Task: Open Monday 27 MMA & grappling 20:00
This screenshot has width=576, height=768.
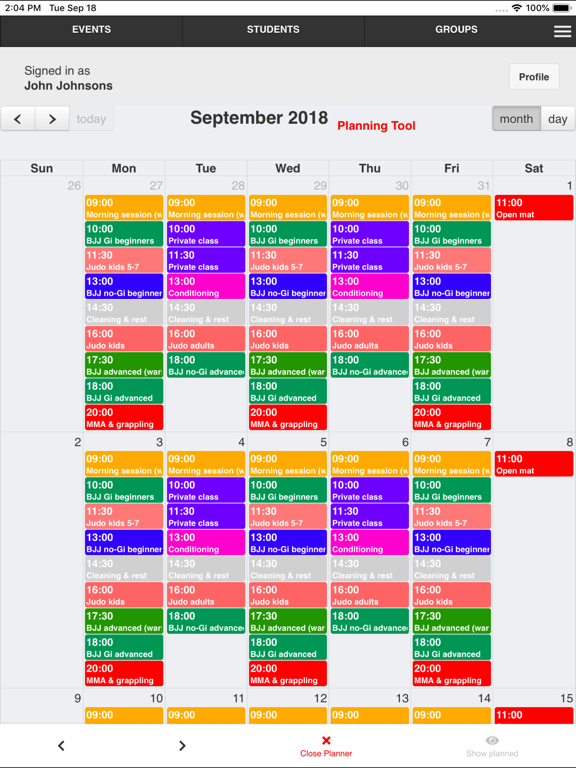Action: [x=124, y=418]
